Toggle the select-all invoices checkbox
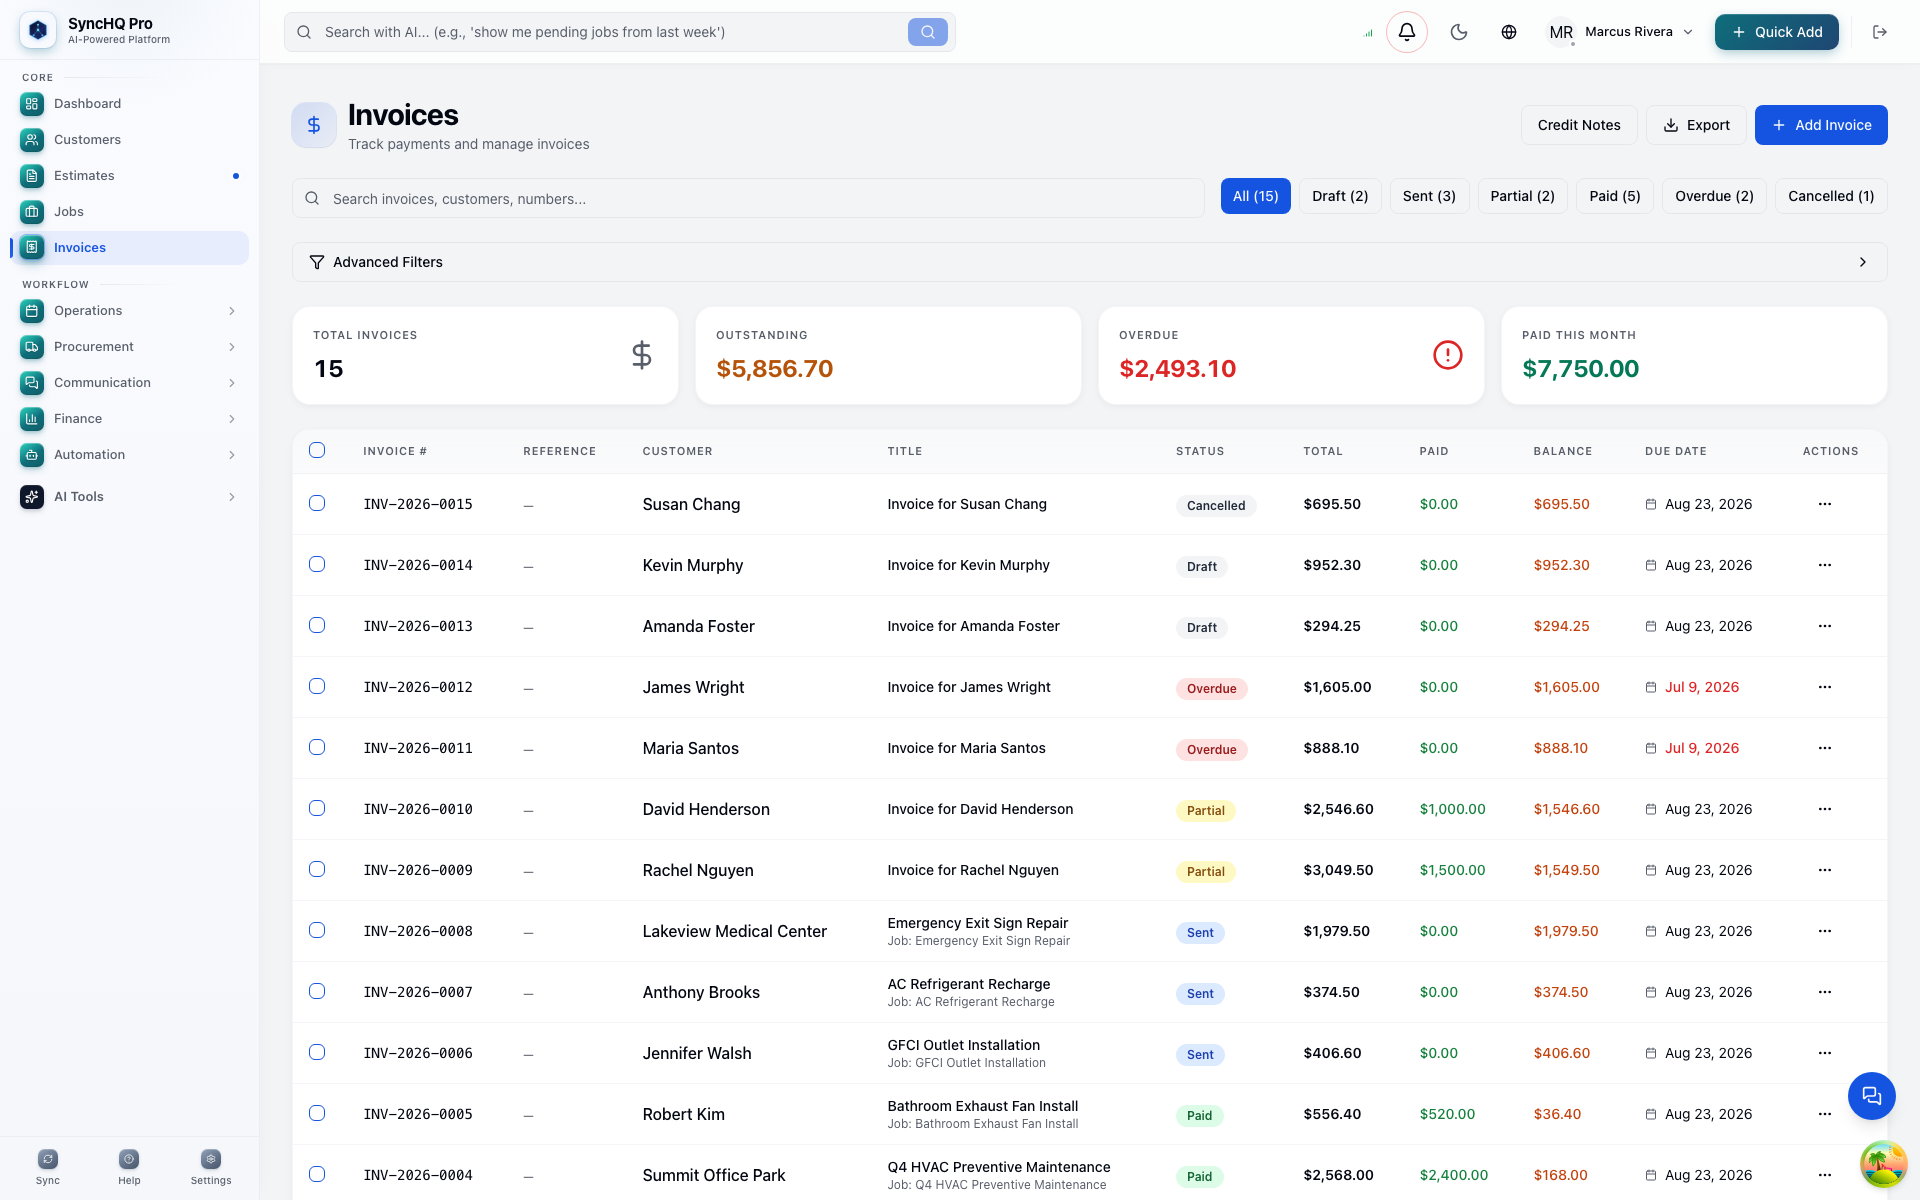1920x1200 pixels. point(317,450)
